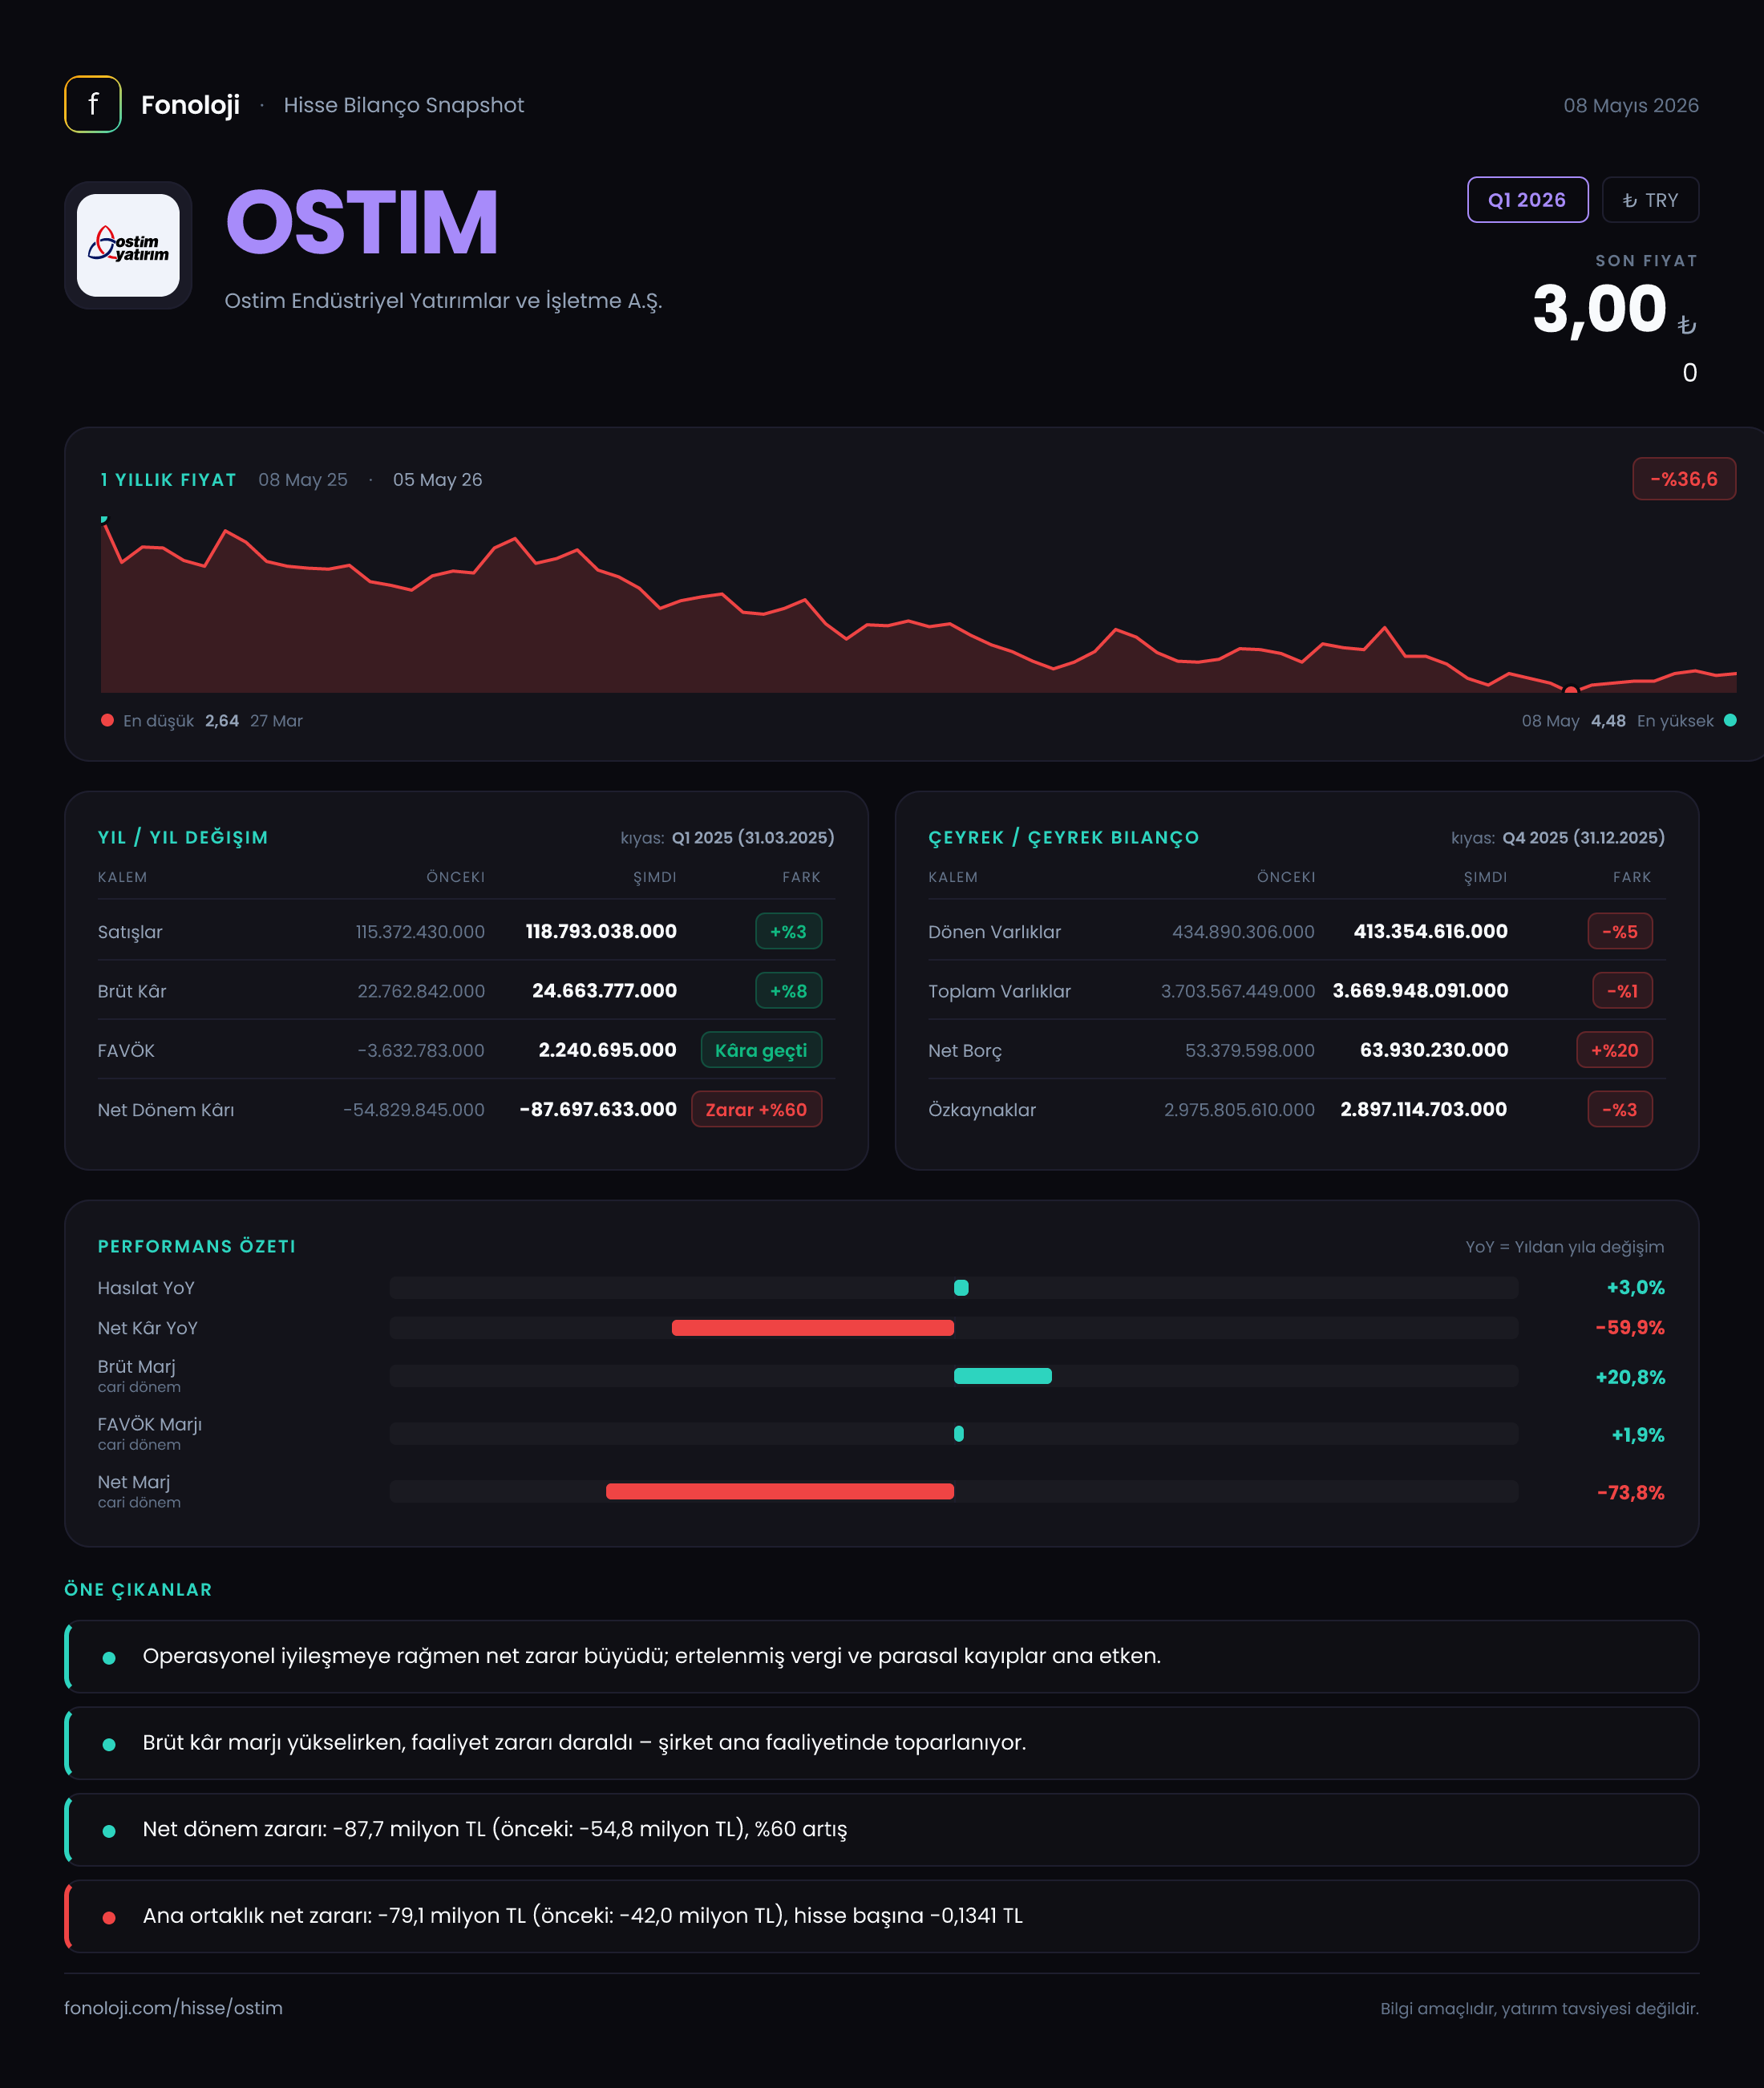Image resolution: width=1764 pixels, height=2088 pixels.
Task: Click the -%36,6 yearly change badge
Action: tap(1684, 479)
